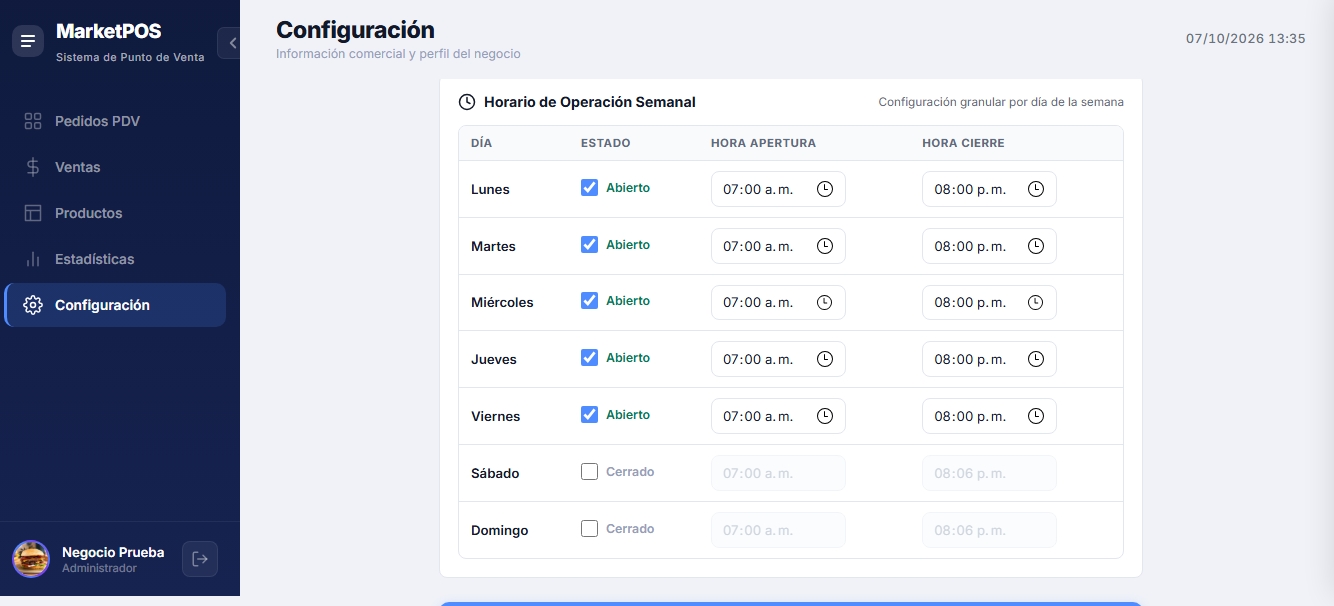Open clock picker for Viernes opening time
This screenshot has width=1334, height=606.
pos(825,416)
